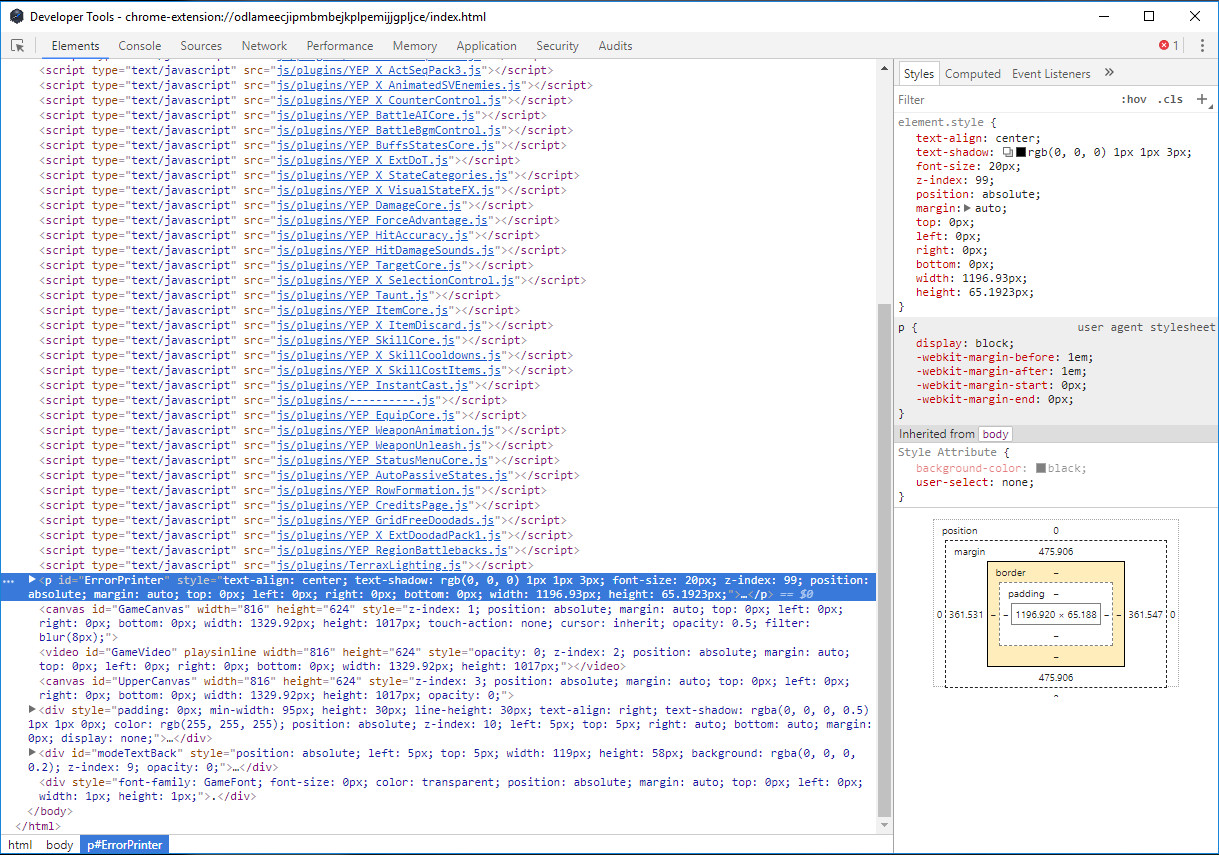Click the inherited-from body link
Image resolution: width=1219 pixels, height=855 pixels.
(995, 434)
